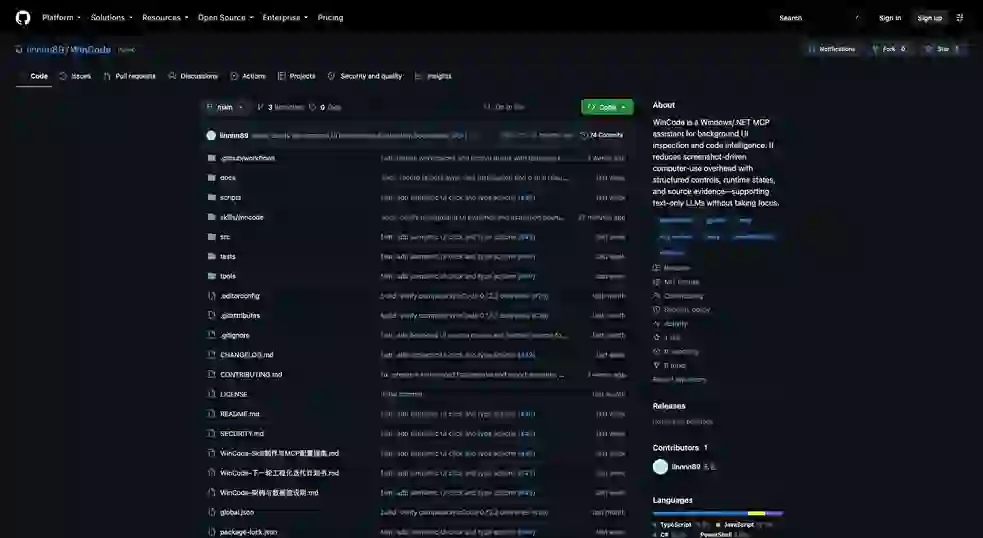This screenshot has width=983, height=538.
Task: Open the README.md file
Action: click(239, 414)
